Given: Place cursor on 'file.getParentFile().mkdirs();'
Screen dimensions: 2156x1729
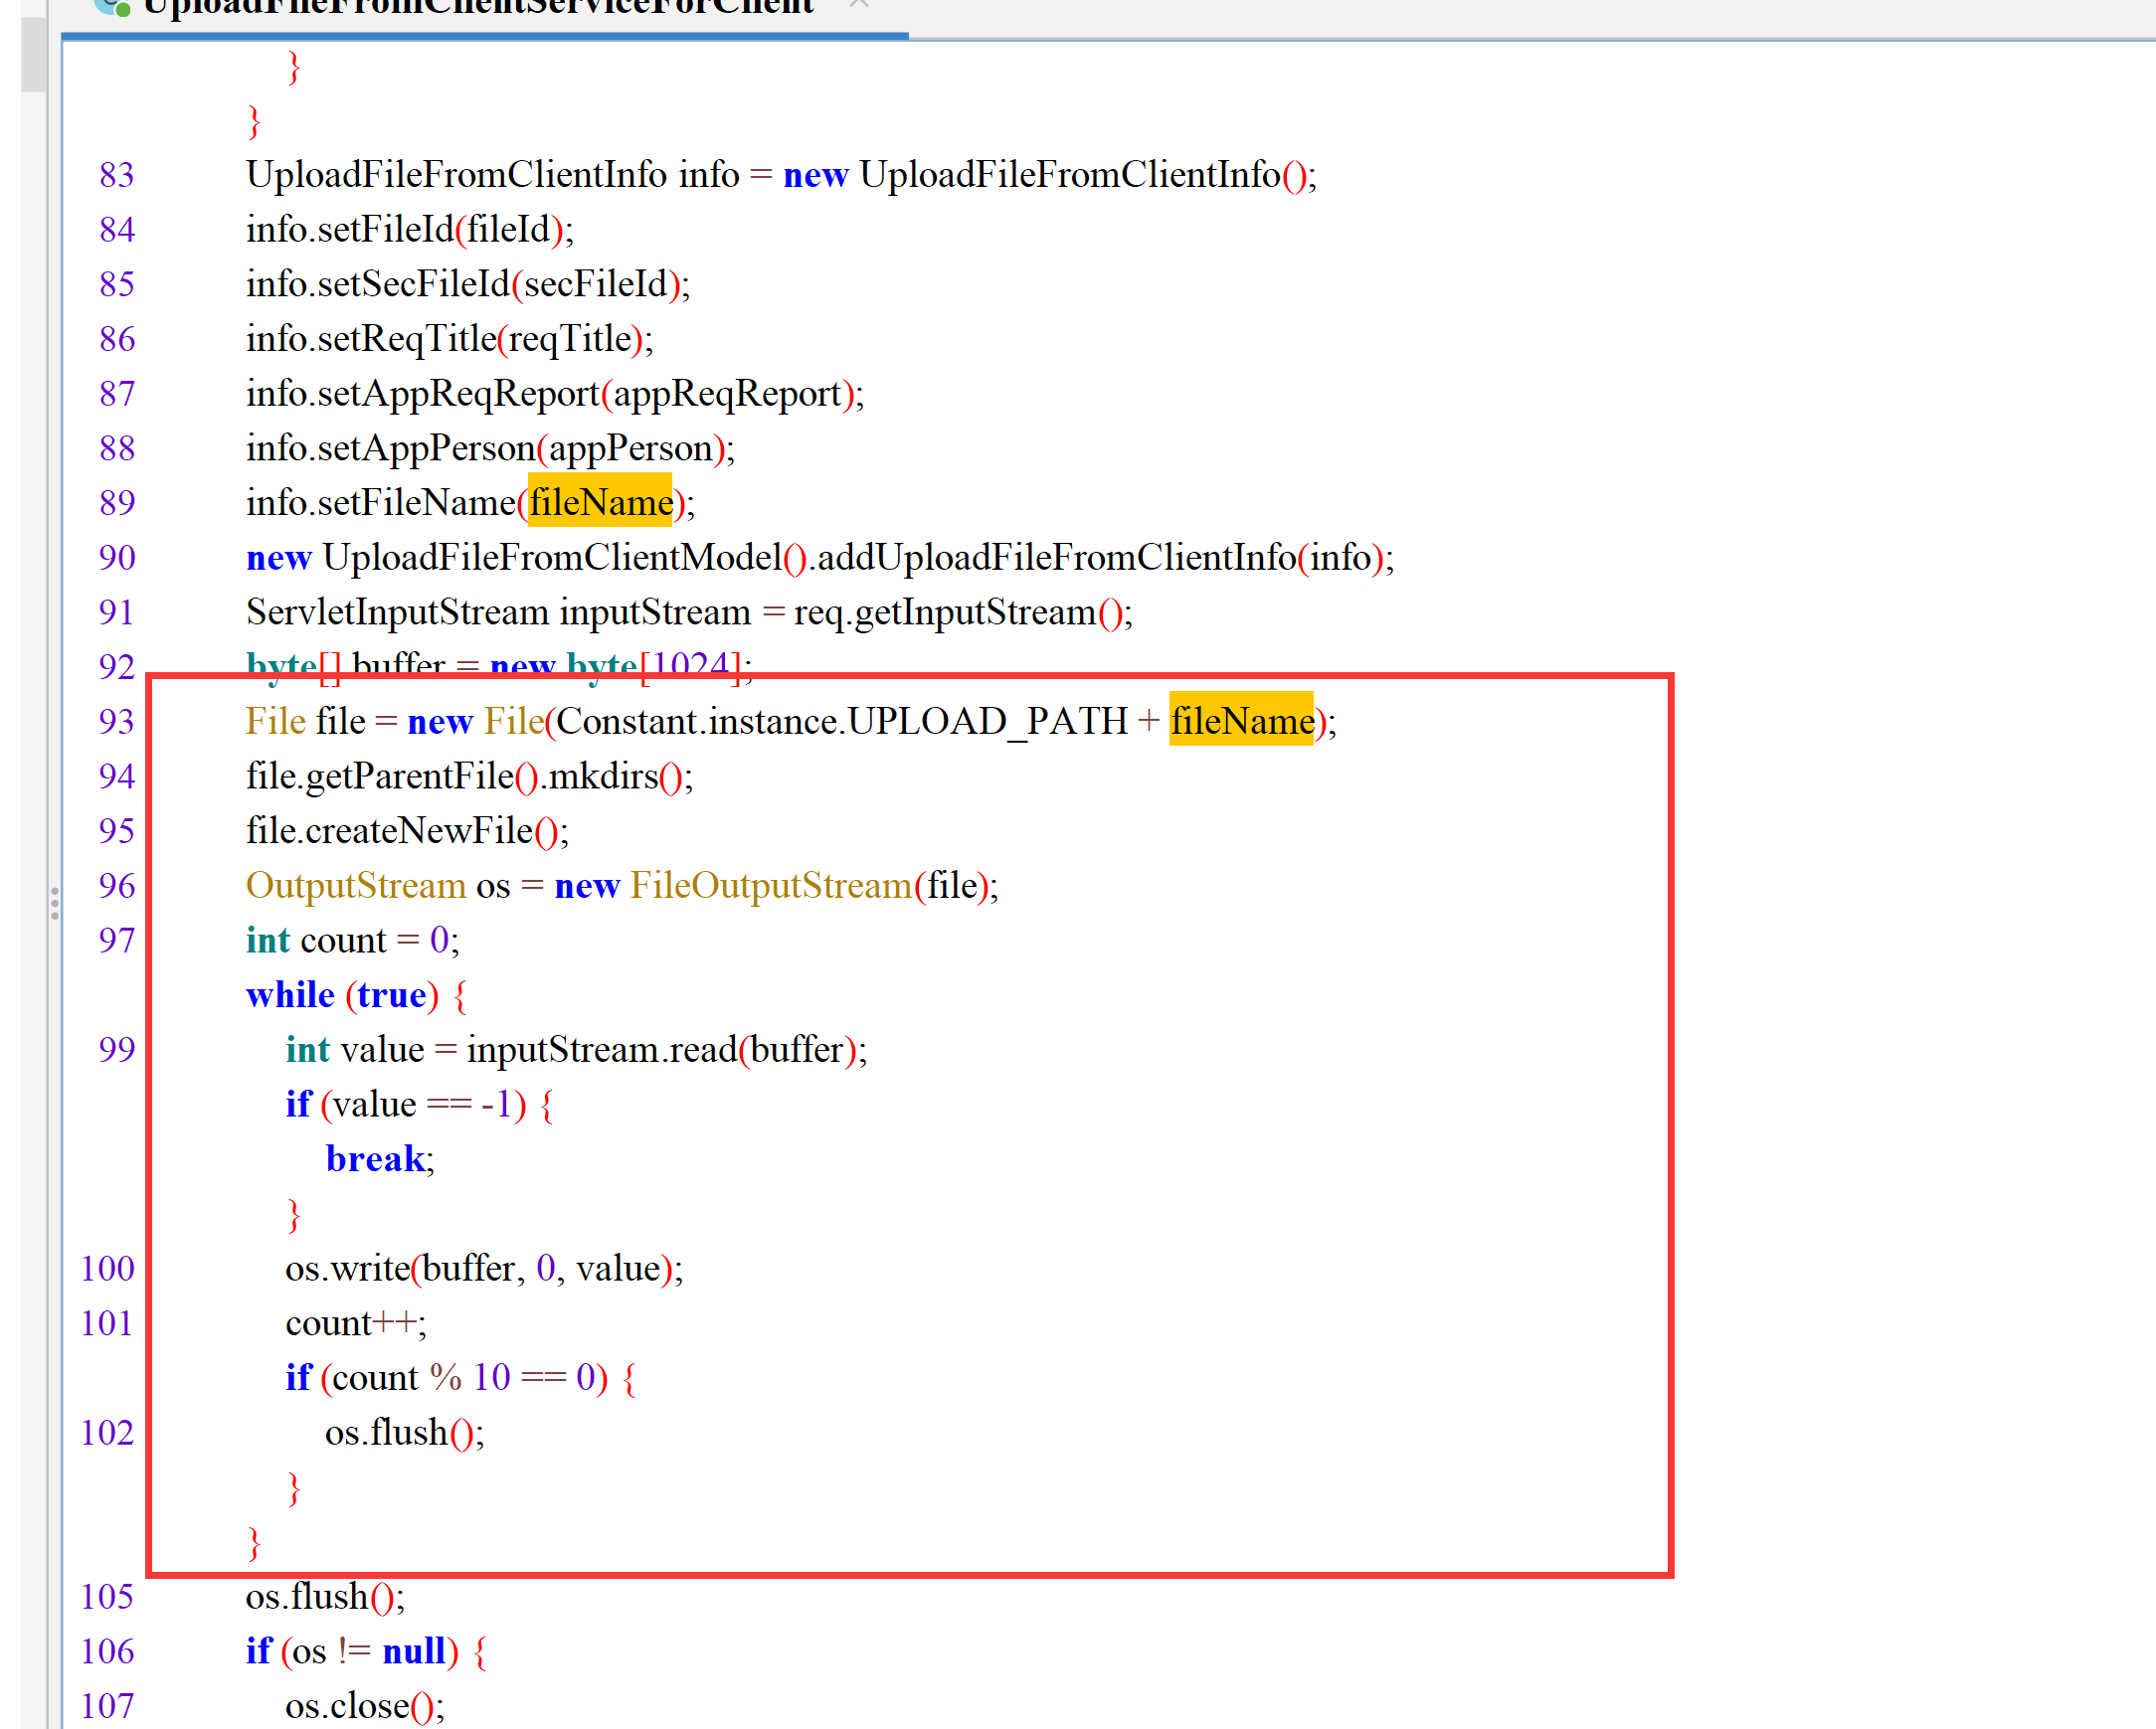Looking at the screenshot, I should pyautogui.click(x=470, y=776).
